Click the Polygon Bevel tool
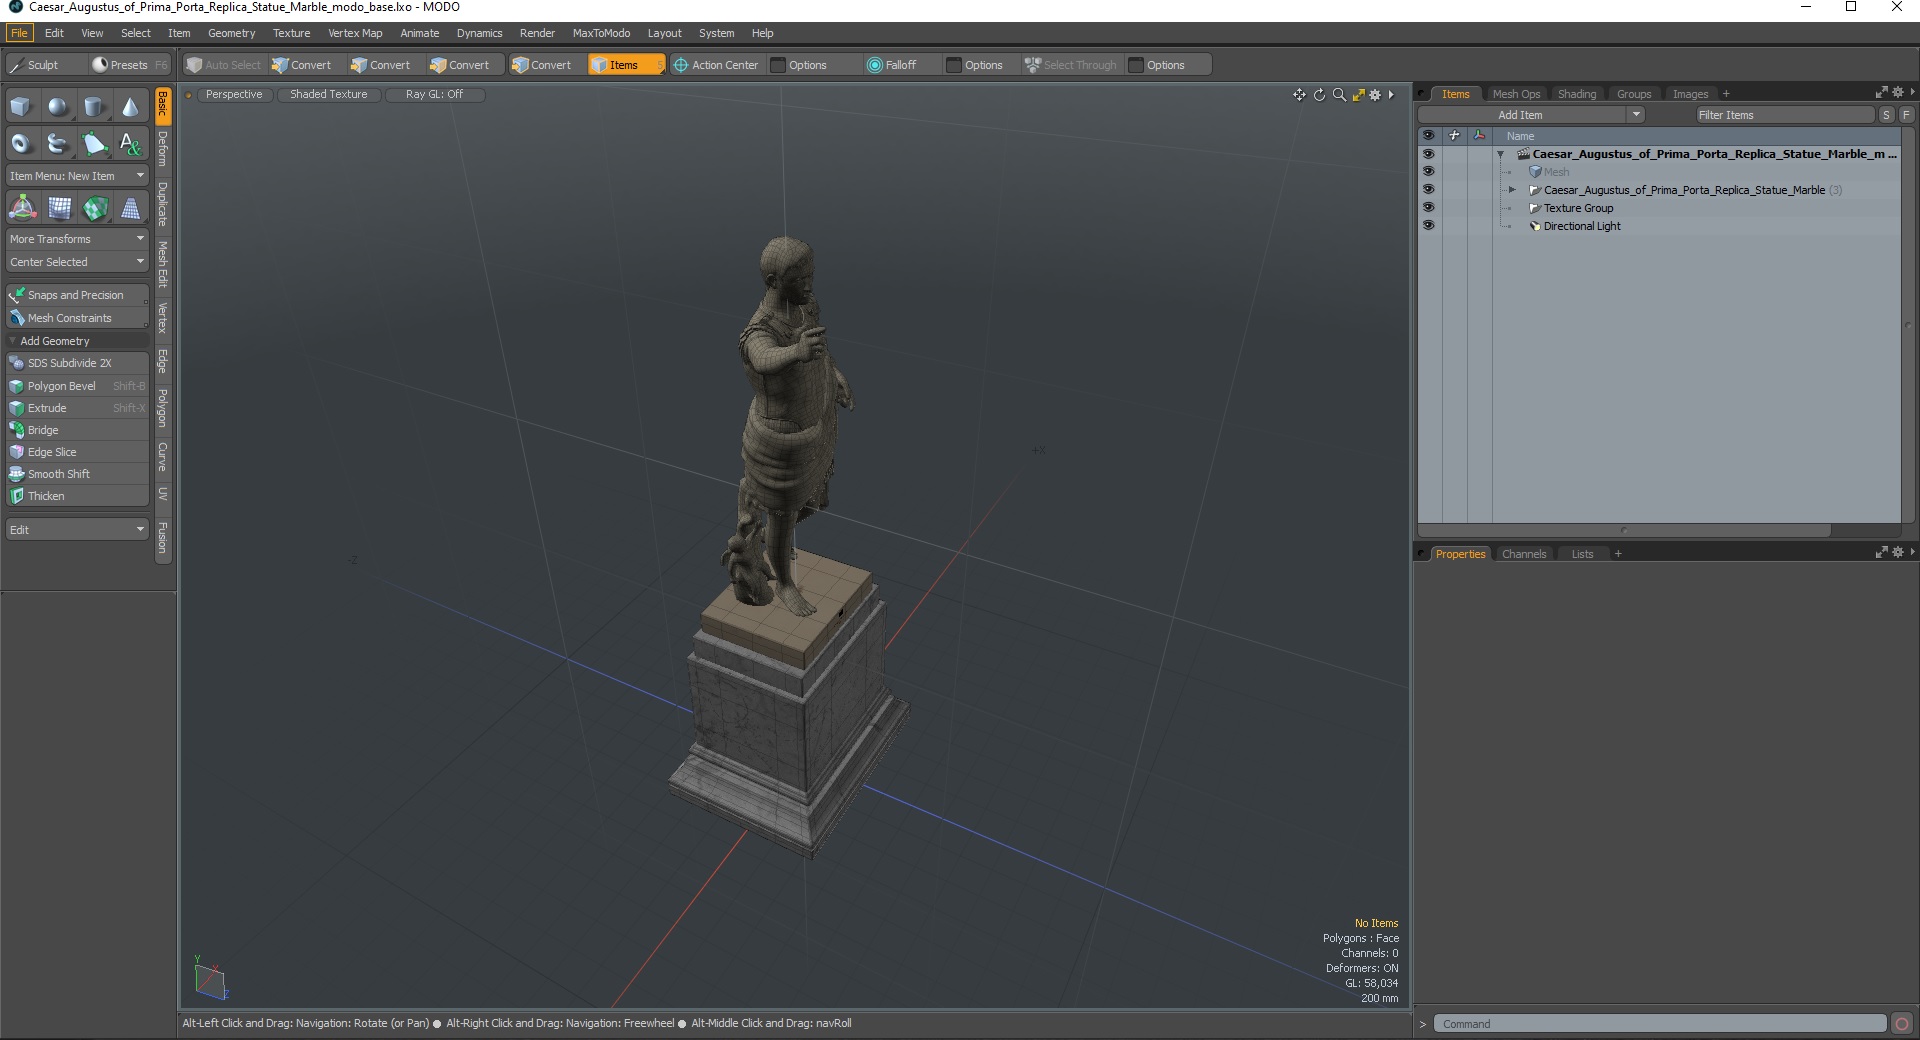 pos(77,386)
